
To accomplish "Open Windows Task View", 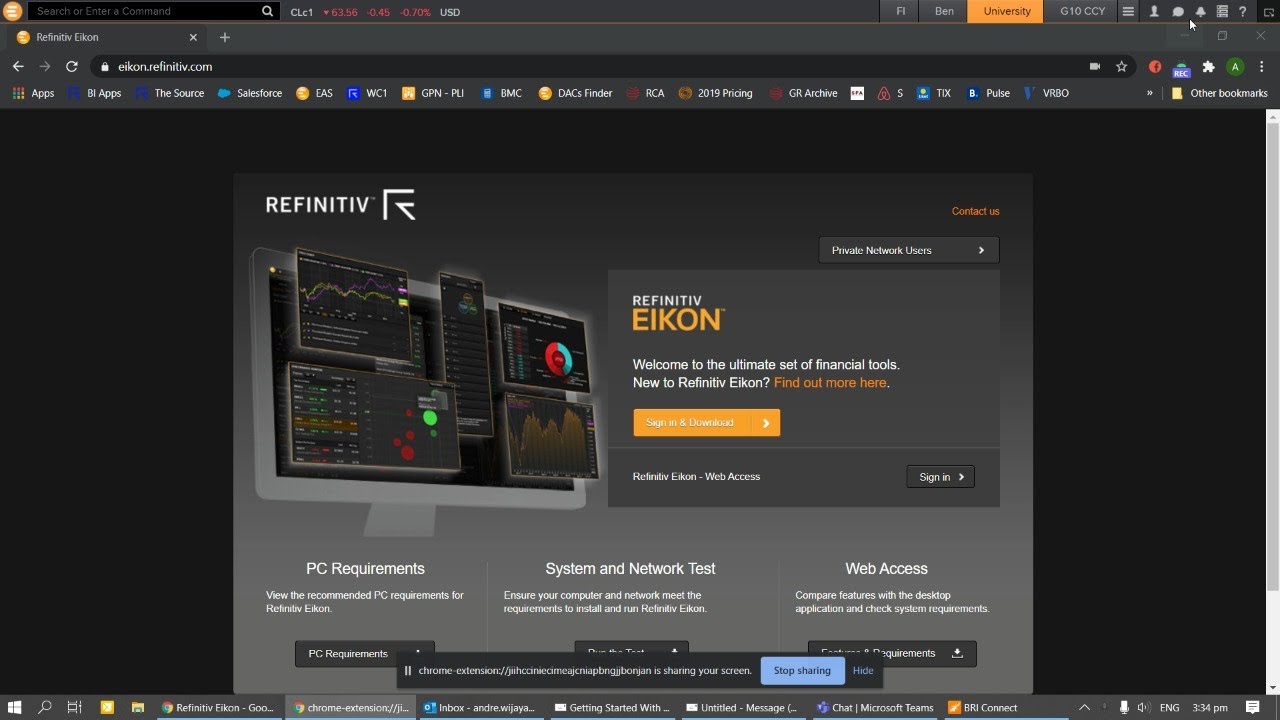I will (74, 707).
